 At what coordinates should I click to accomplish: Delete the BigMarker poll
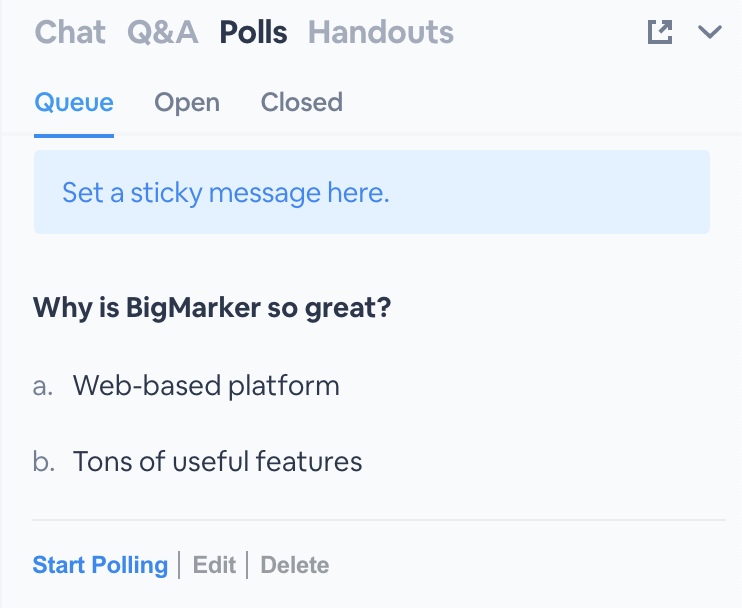click(x=294, y=565)
